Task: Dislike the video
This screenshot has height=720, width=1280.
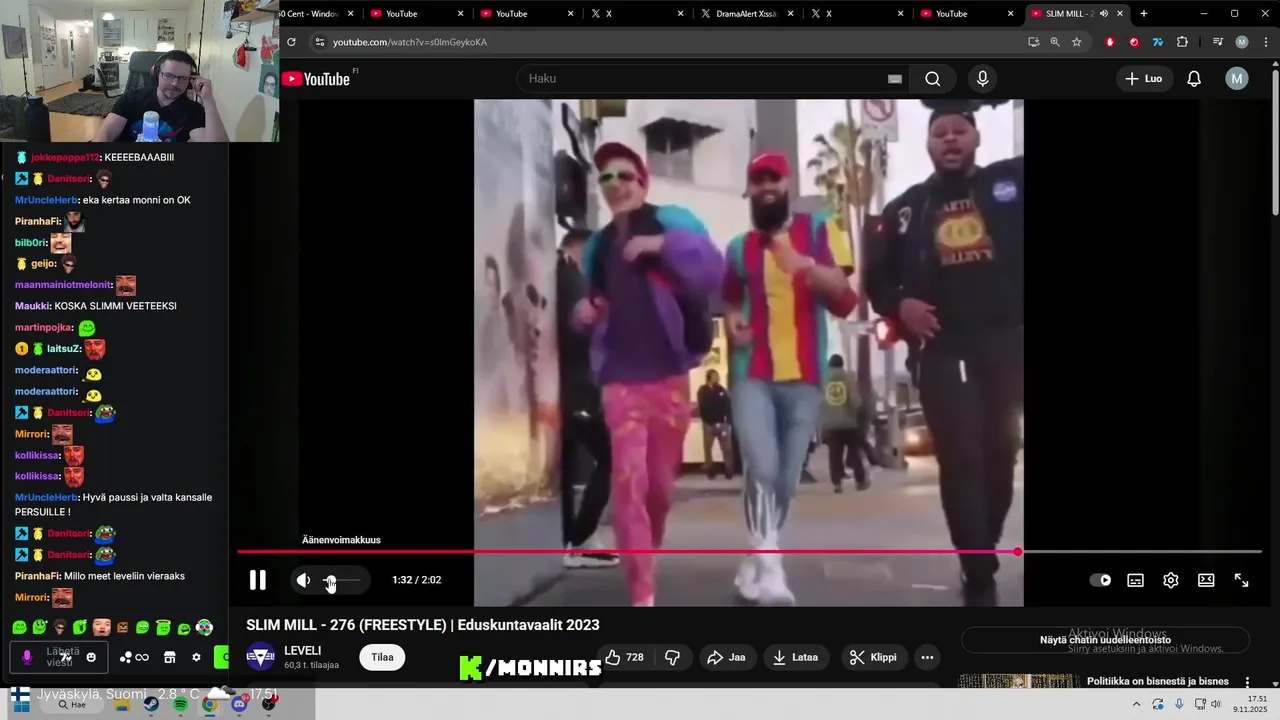Action: coord(673,657)
